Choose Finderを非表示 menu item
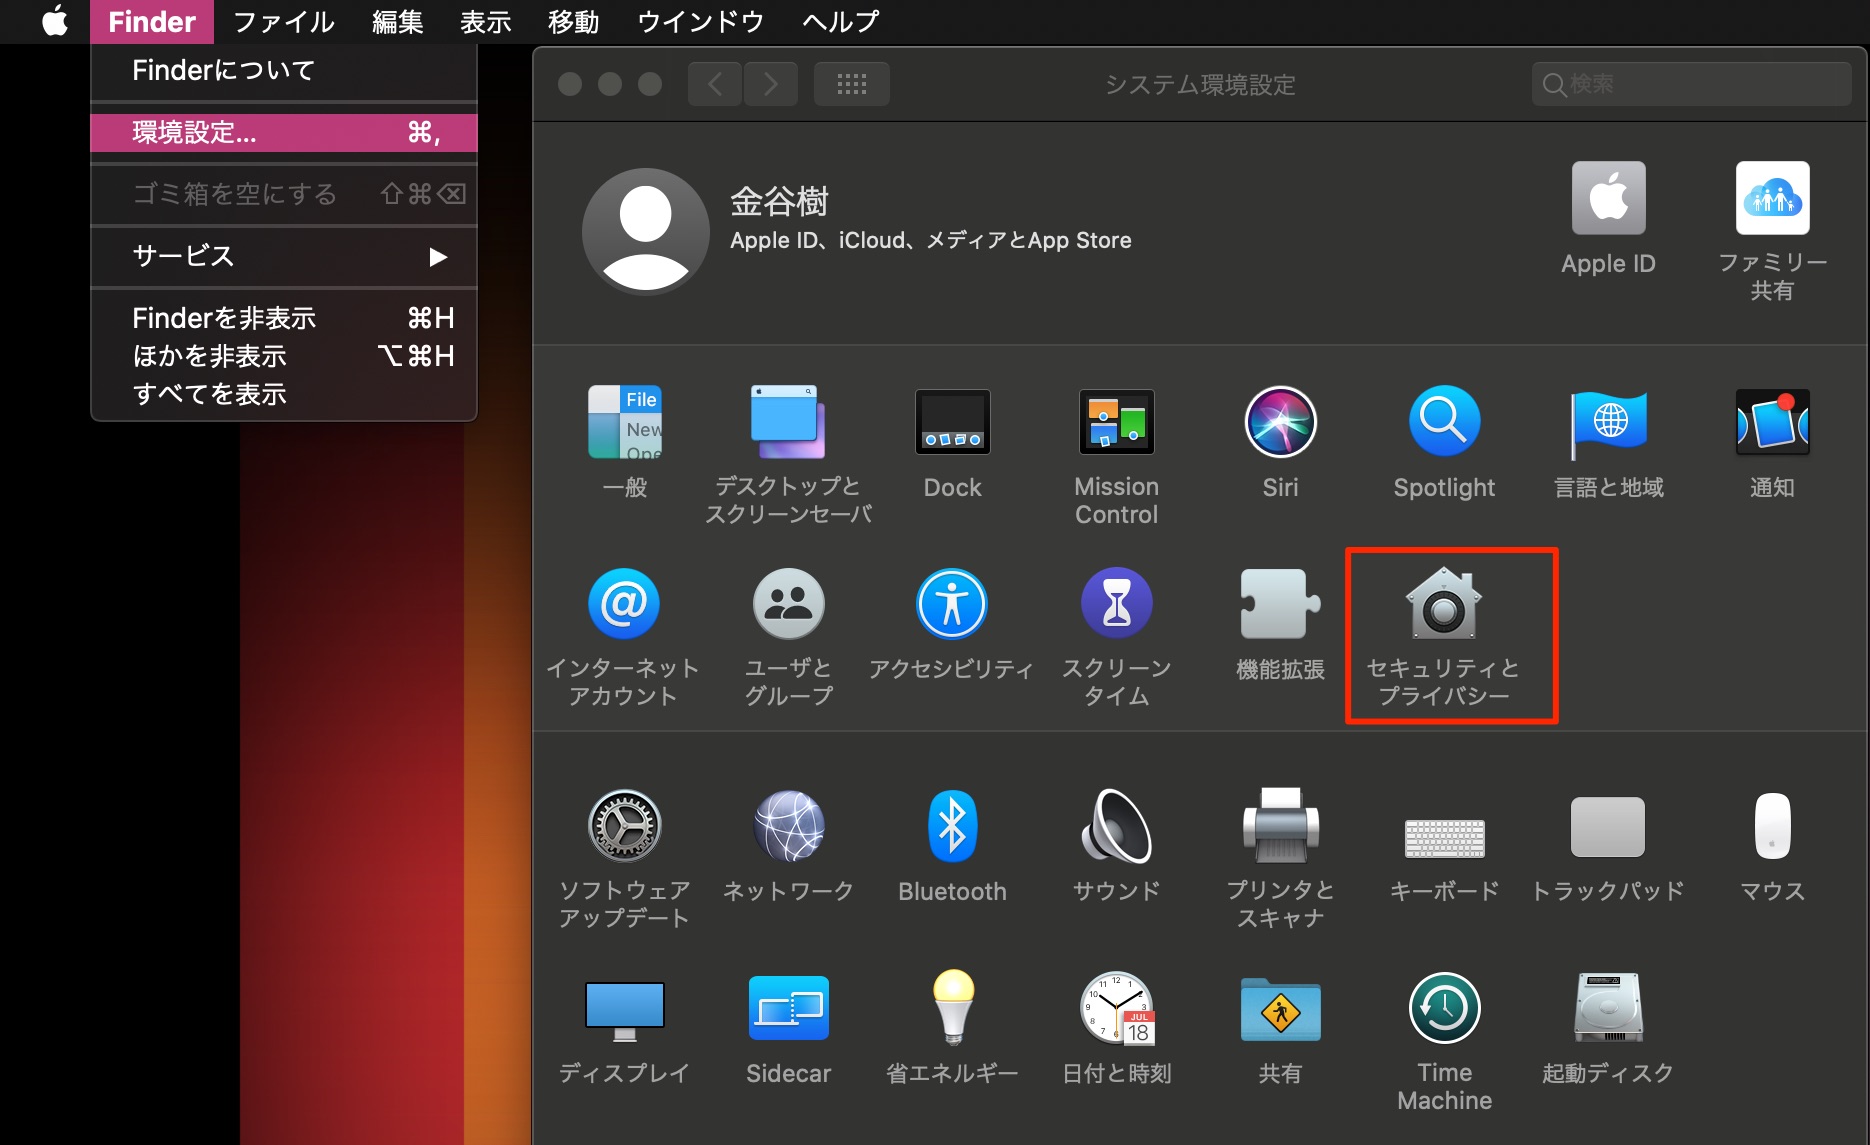The image size is (1870, 1145). click(x=284, y=318)
